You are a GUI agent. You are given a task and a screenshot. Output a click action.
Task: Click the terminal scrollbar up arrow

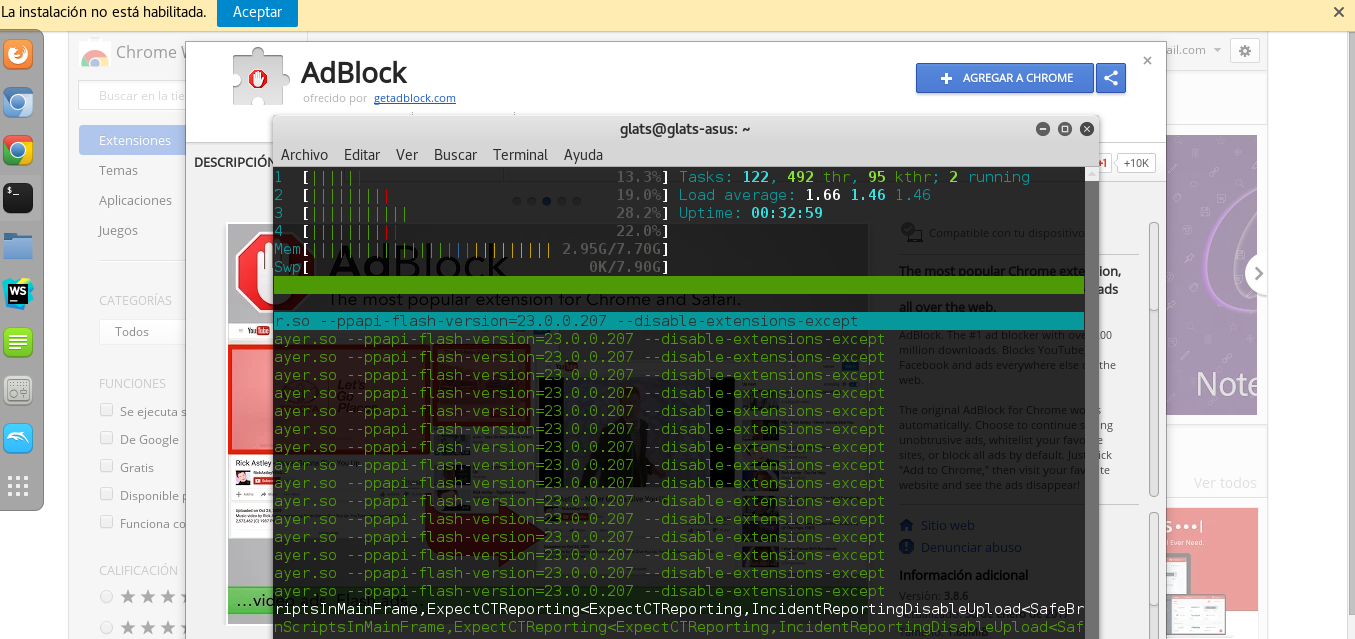[x=1091, y=172]
